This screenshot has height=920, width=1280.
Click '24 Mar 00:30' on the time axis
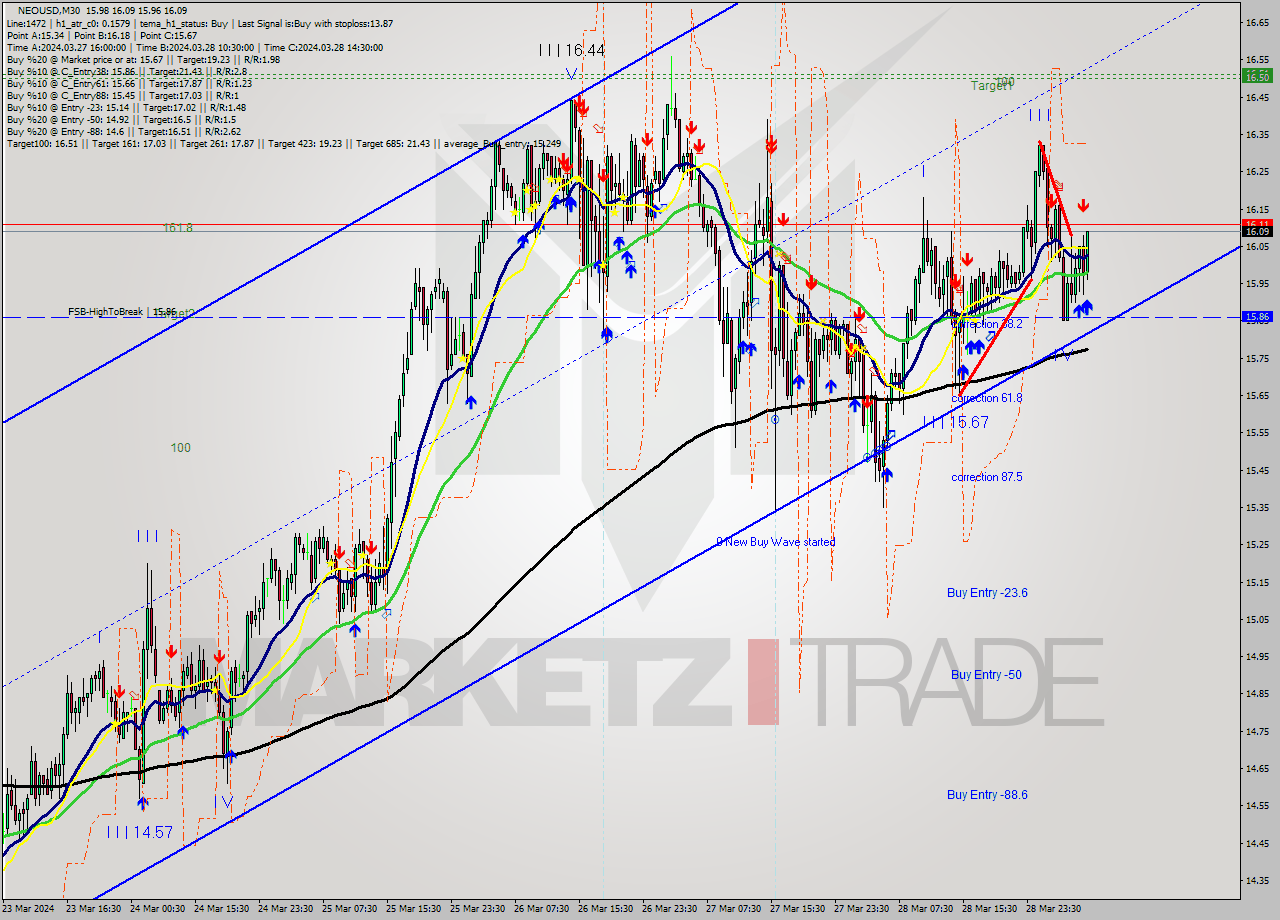159,909
